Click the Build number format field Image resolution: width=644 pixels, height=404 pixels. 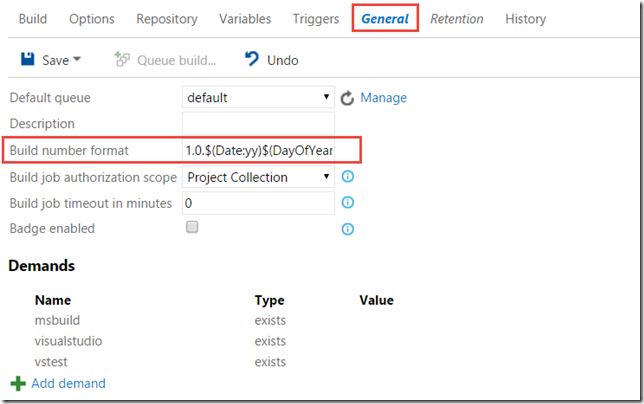pyautogui.click(x=258, y=150)
